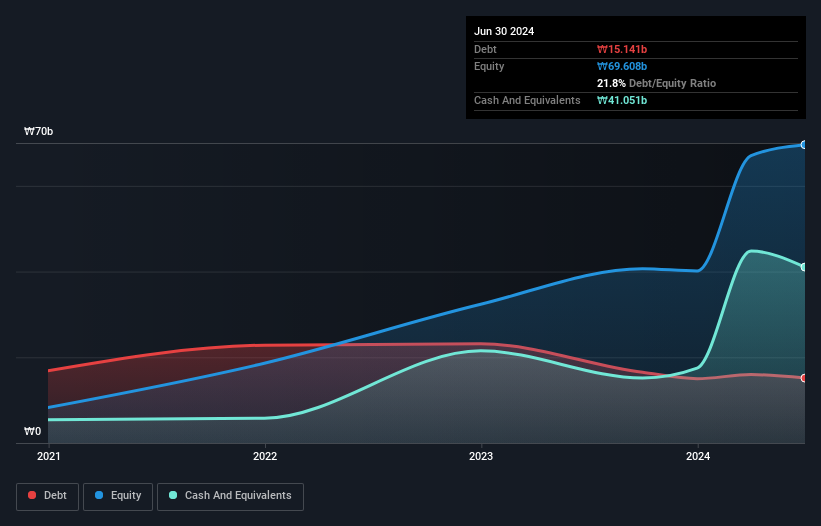Select the Cash end data point marker
The width and height of the screenshot is (821, 526).
(x=804, y=267)
